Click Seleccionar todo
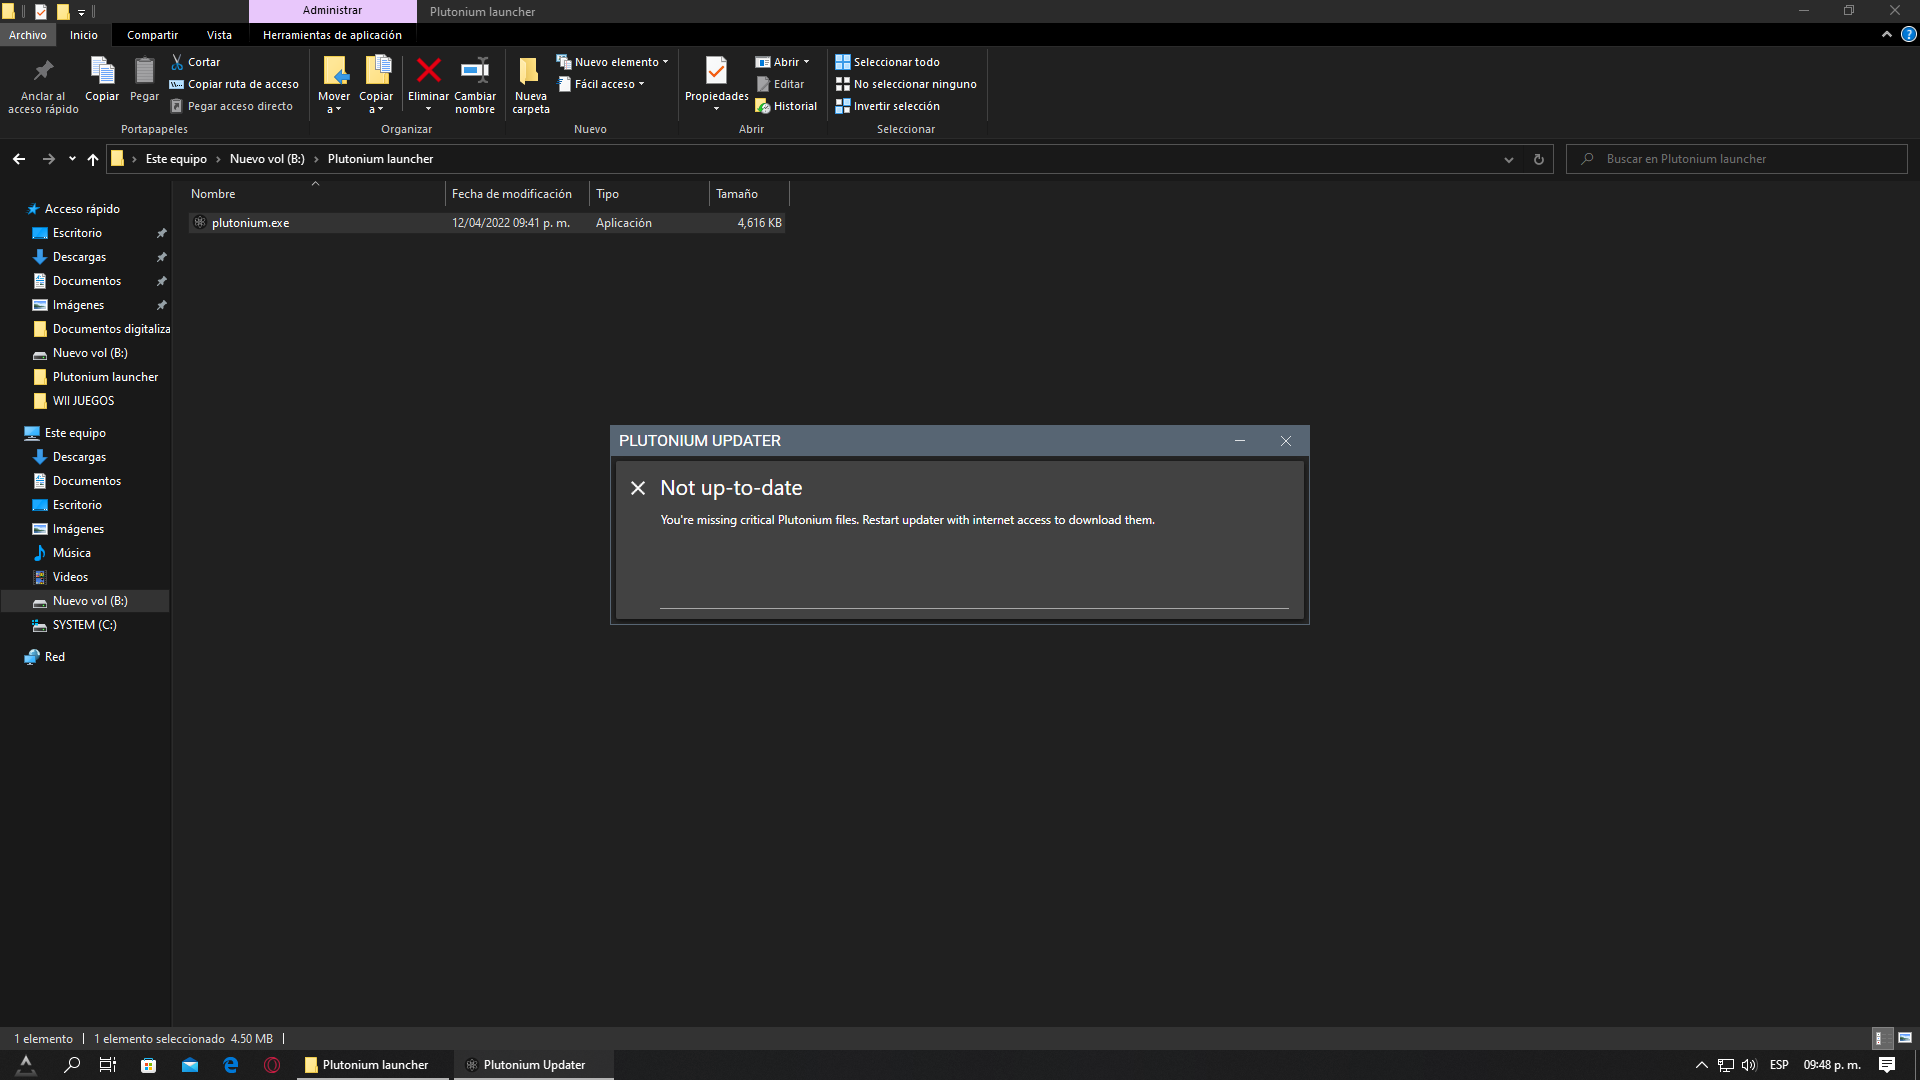1920x1080 pixels. tap(887, 62)
